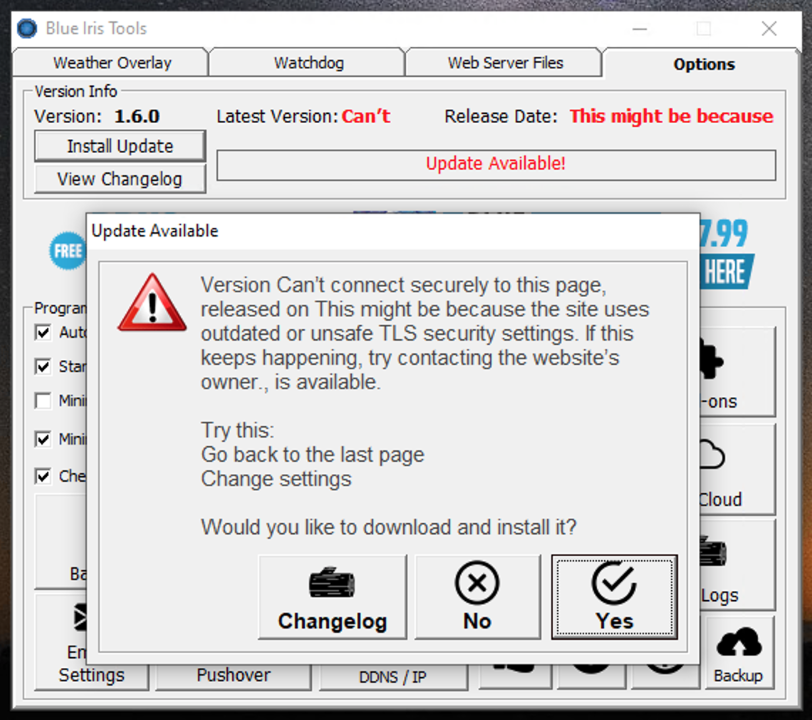
Task: Click the Backup cloud icon button
Action: point(738,653)
